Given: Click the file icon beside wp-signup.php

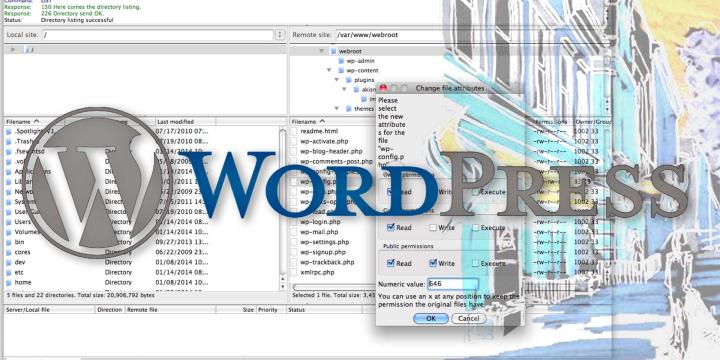Looking at the screenshot, I should 294,252.
